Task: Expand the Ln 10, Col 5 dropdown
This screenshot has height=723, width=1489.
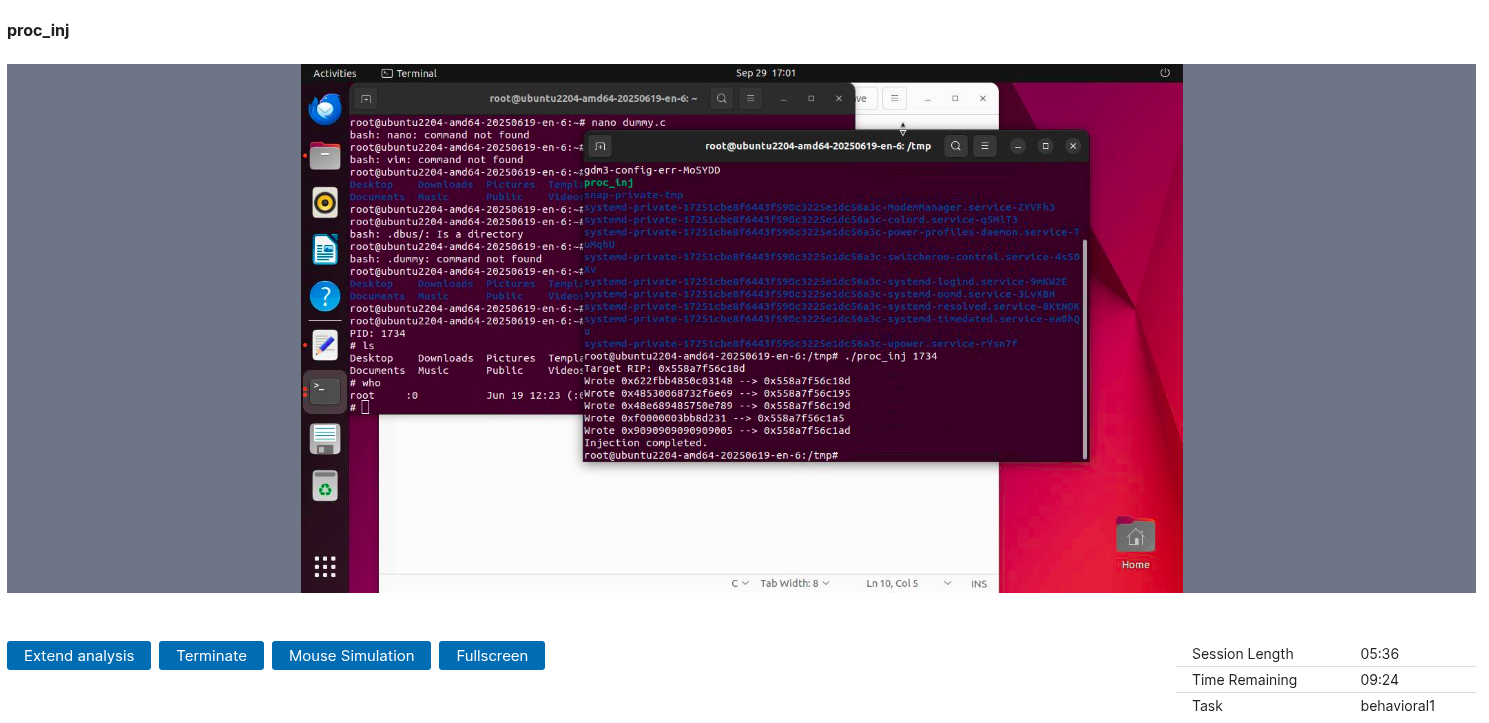Action: click(898, 583)
